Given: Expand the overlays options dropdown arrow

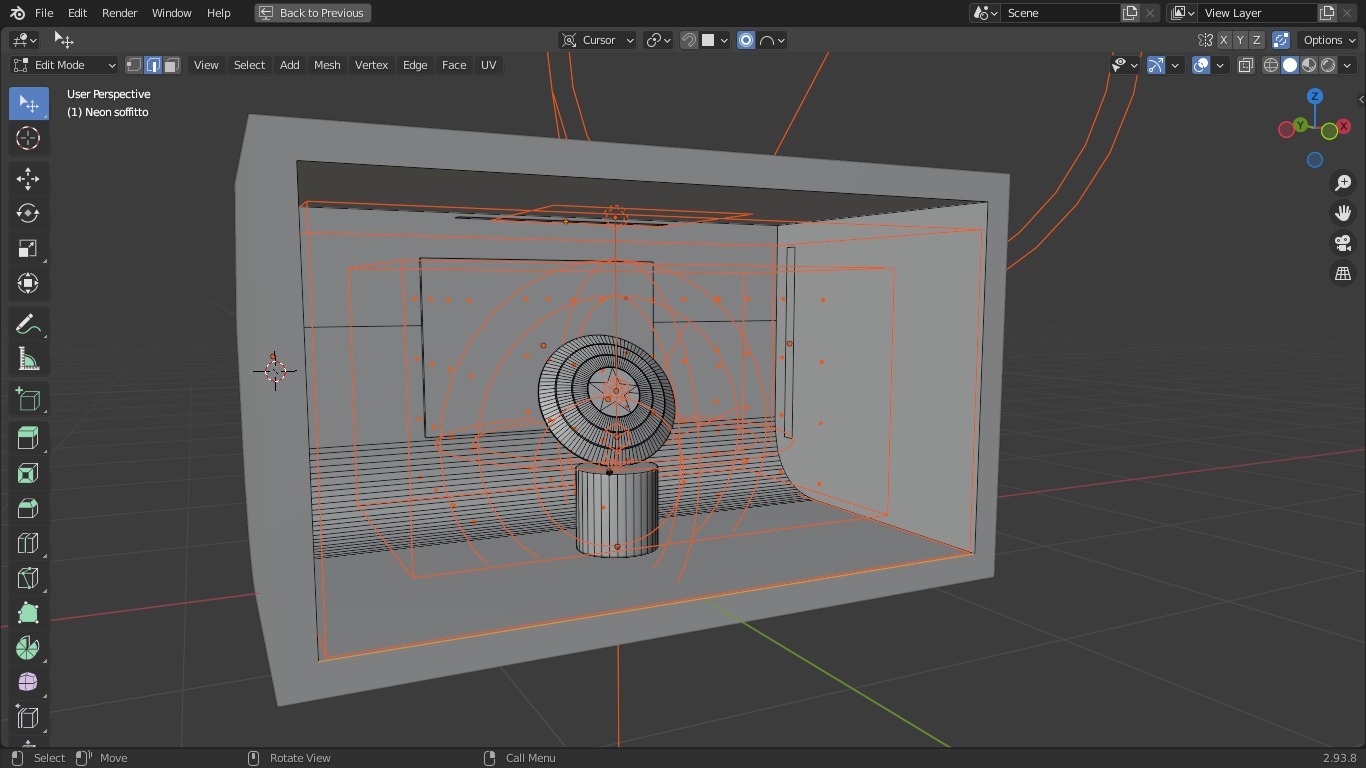Looking at the screenshot, I should coord(1220,65).
